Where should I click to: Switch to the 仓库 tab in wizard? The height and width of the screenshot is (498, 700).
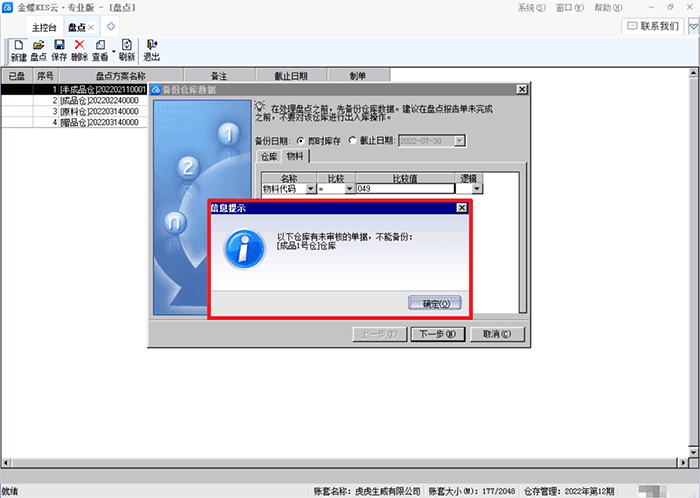point(269,157)
